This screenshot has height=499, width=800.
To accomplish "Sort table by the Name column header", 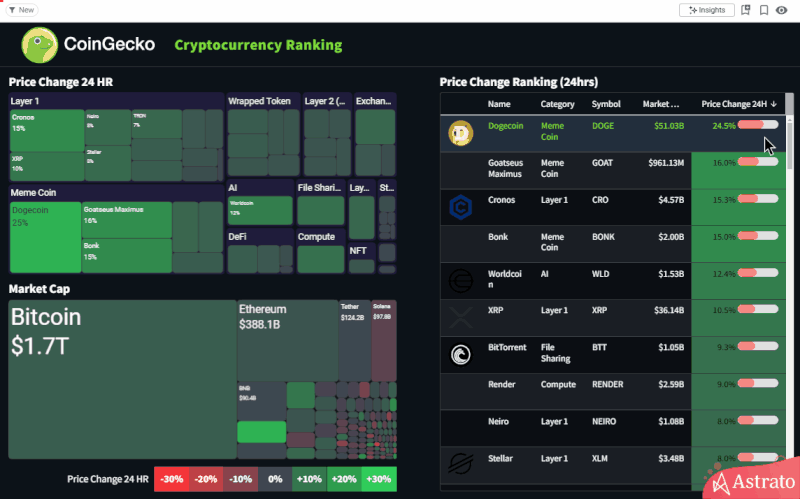I will (x=498, y=104).
